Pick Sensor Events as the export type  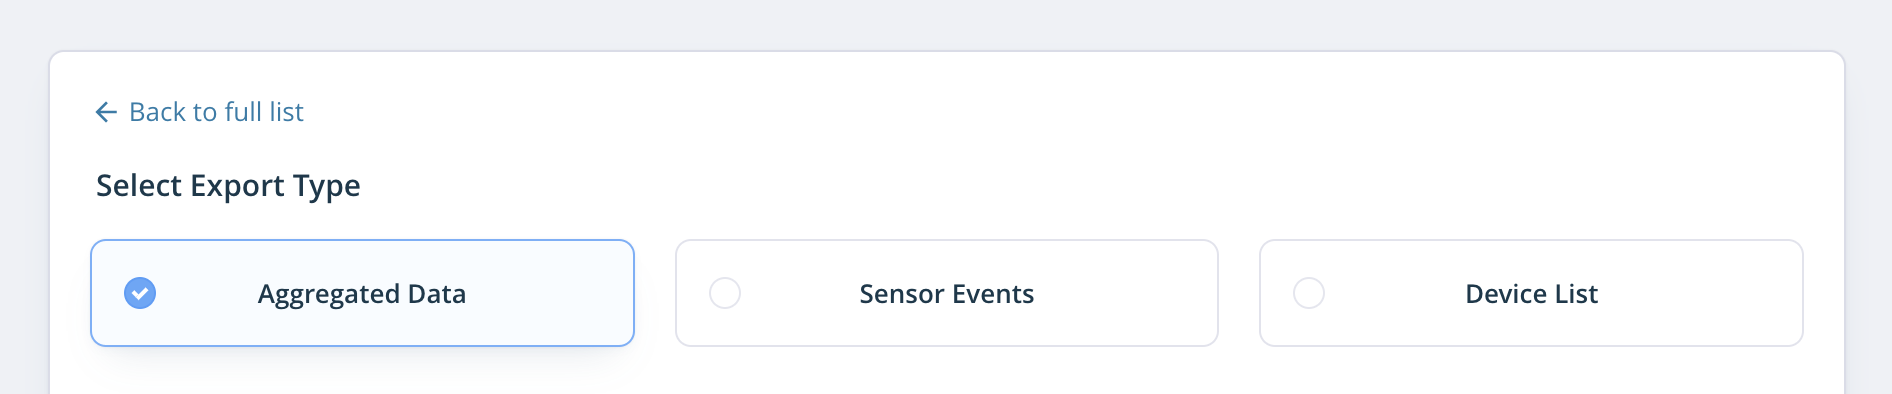coord(947,293)
